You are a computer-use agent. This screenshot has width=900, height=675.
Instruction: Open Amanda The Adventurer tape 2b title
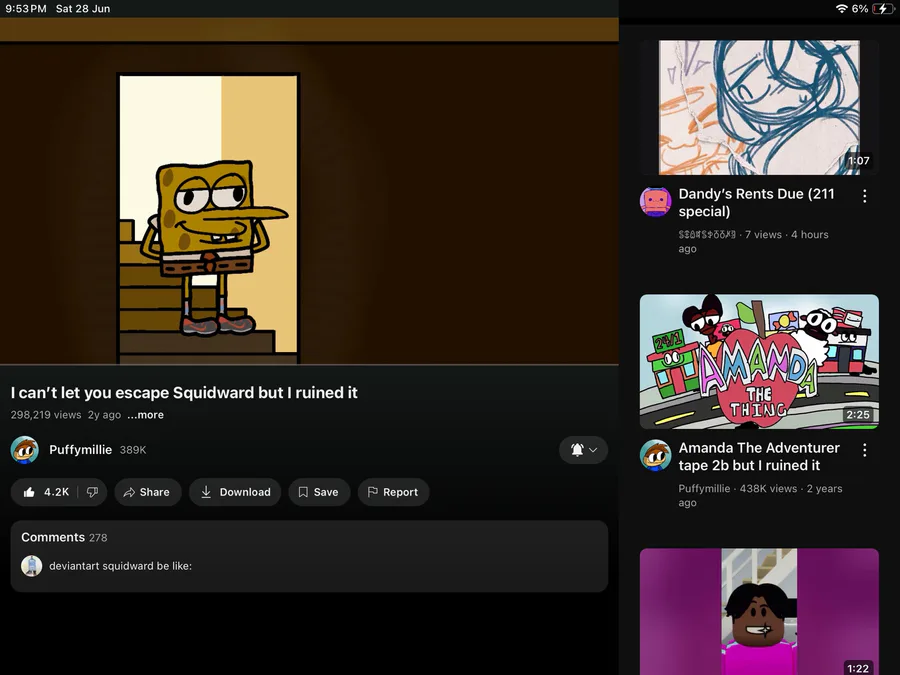coord(759,456)
